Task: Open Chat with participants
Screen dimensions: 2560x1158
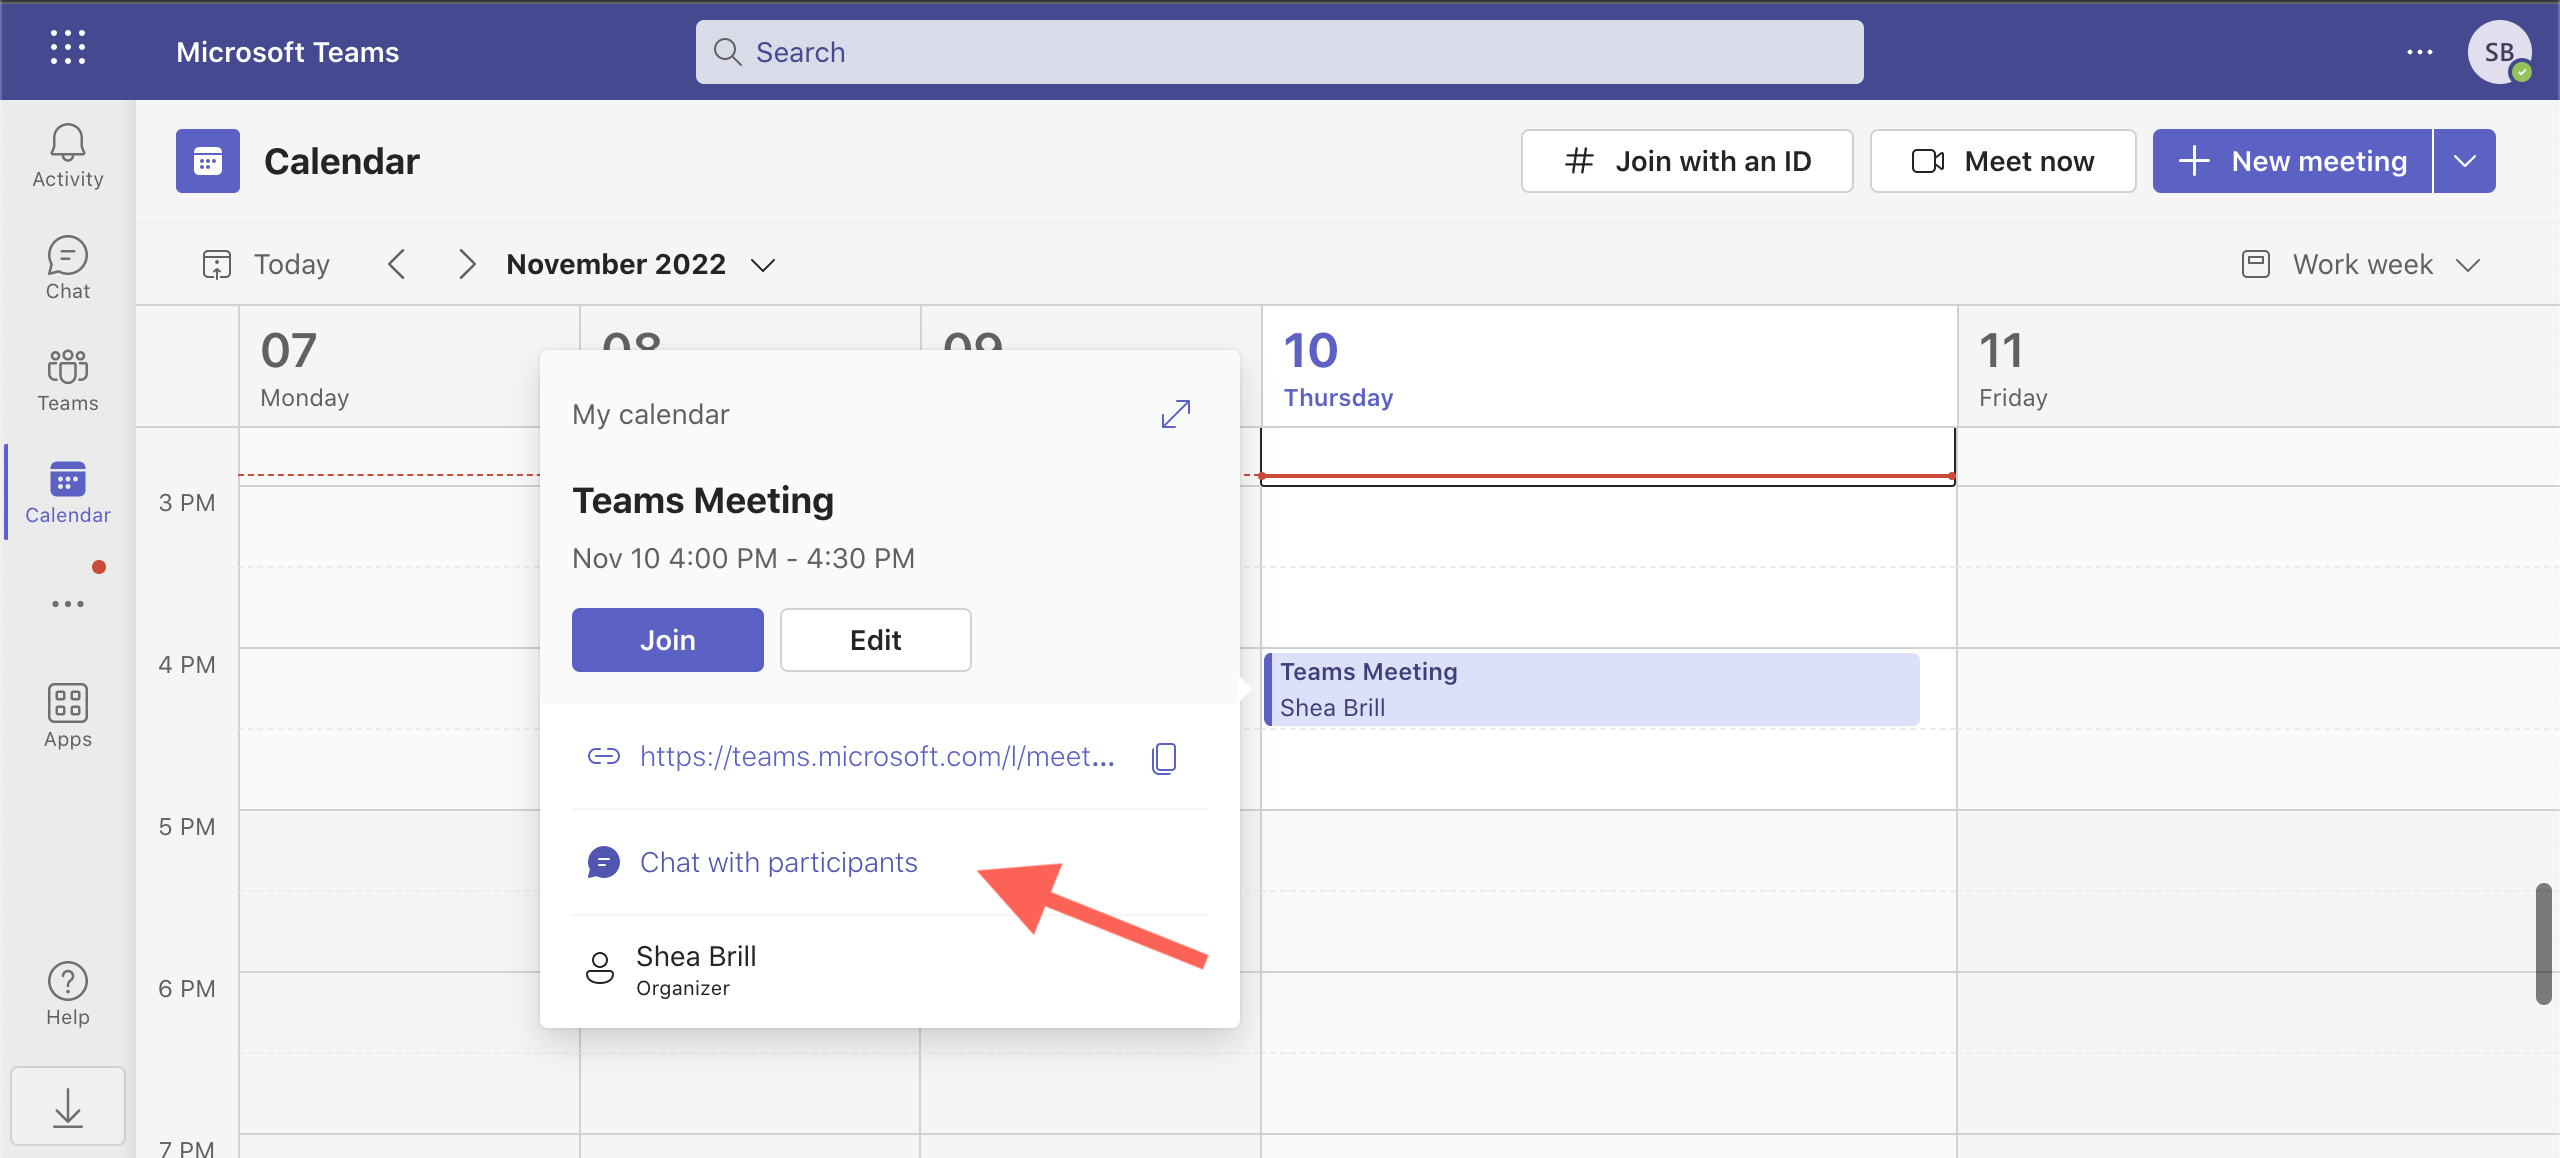Action: [778, 862]
